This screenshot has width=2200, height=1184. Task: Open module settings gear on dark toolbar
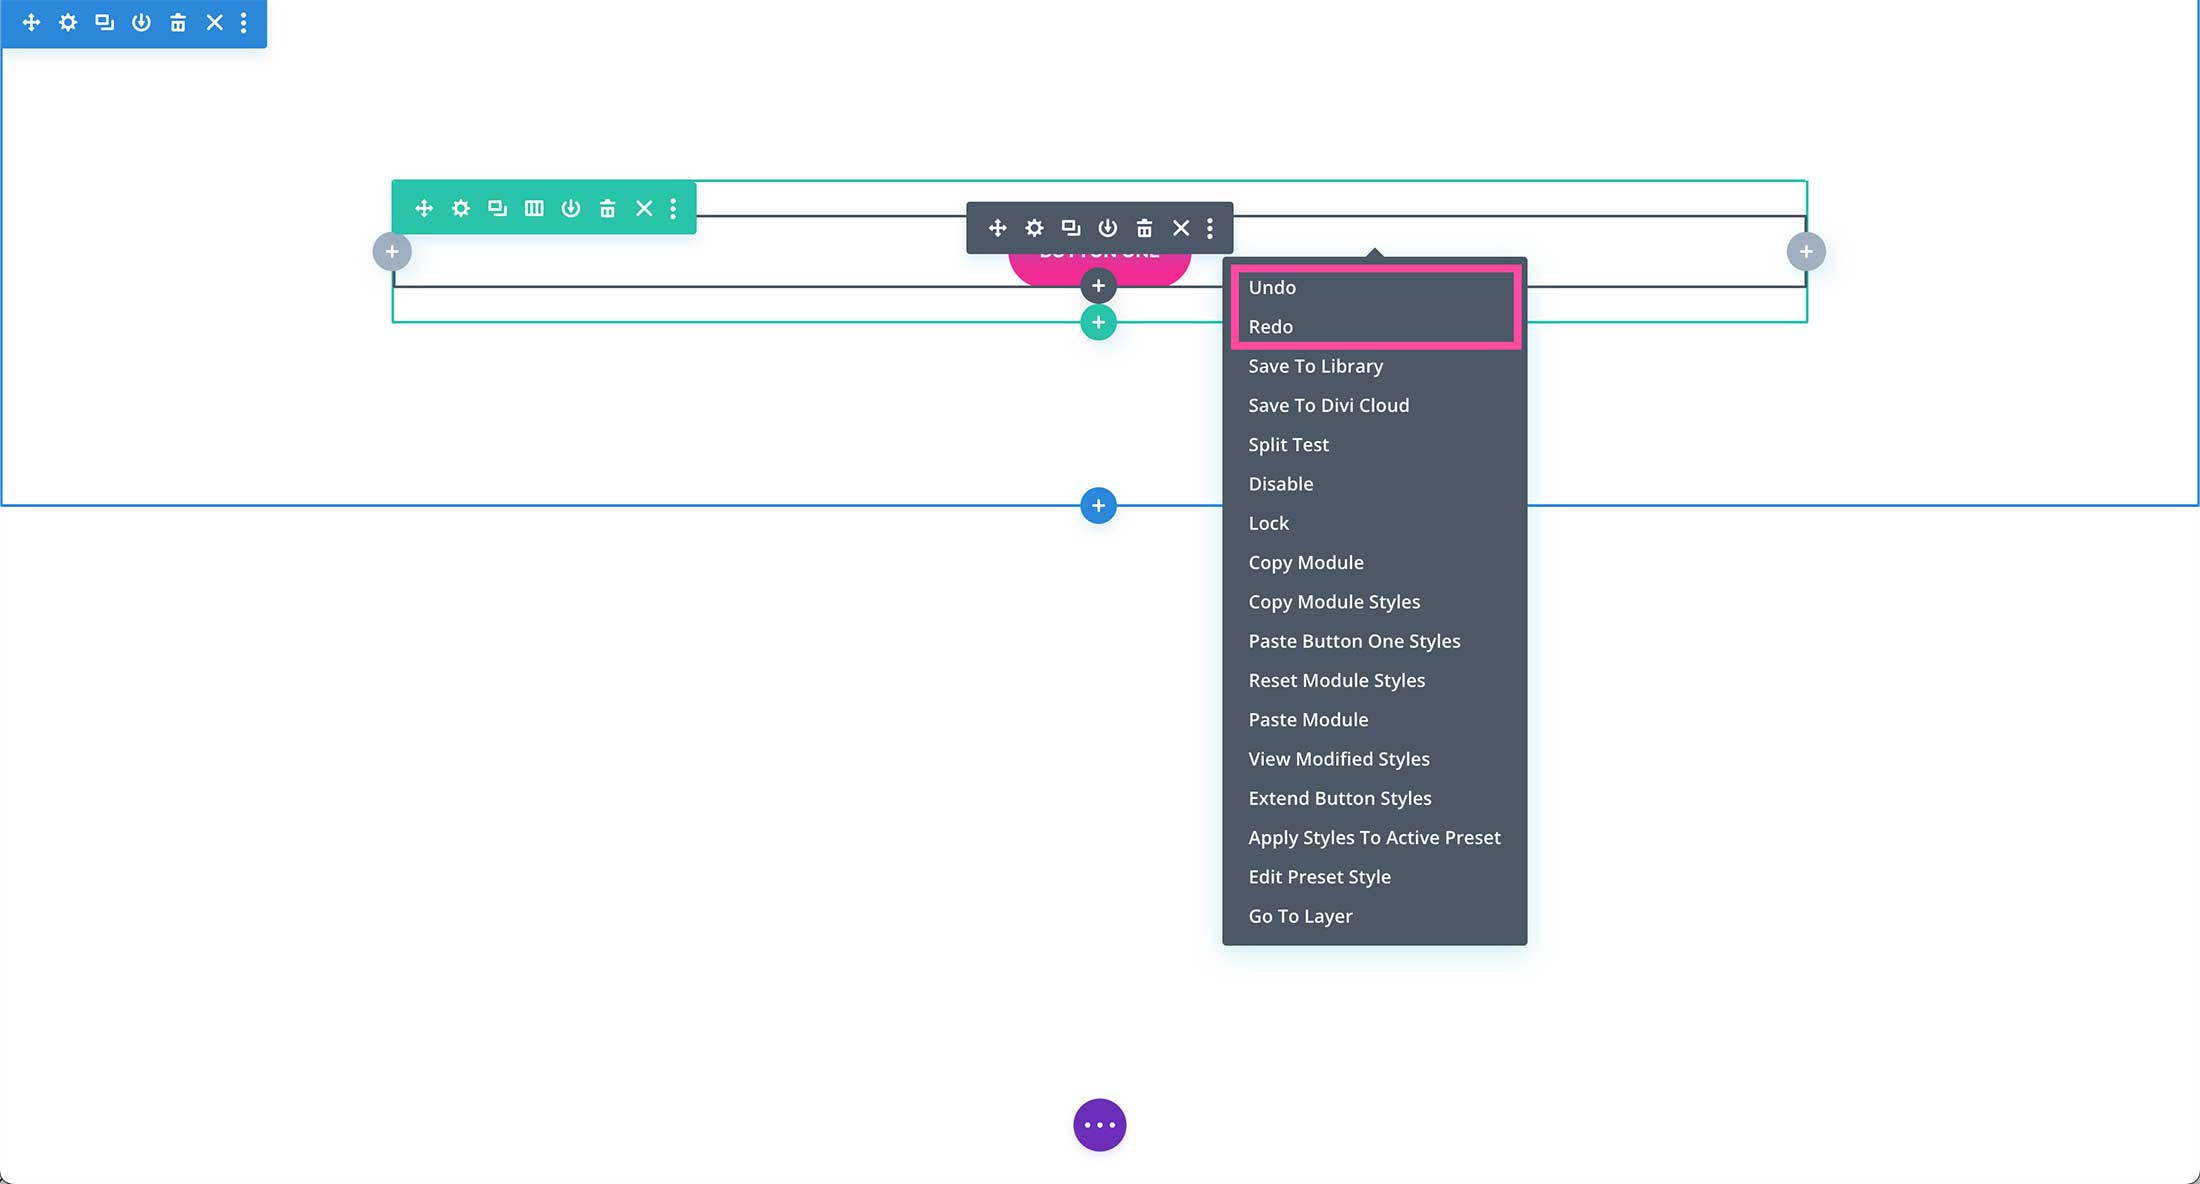pos(1034,228)
